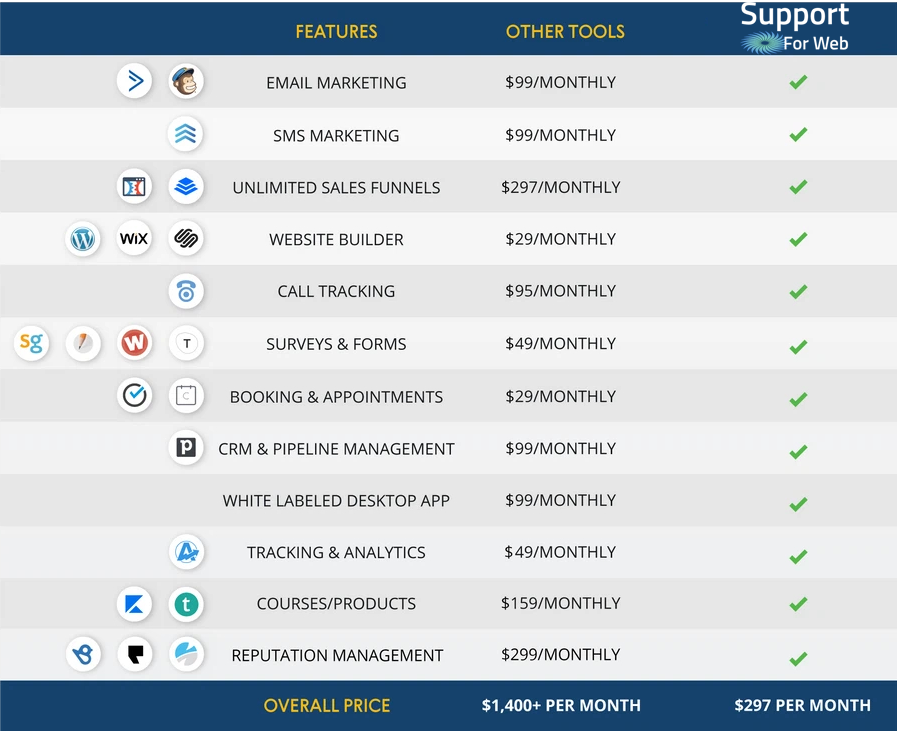The height and width of the screenshot is (731, 897).
Task: Click the 'TRACKING & ANALYTICS' label
Action: click(x=336, y=553)
